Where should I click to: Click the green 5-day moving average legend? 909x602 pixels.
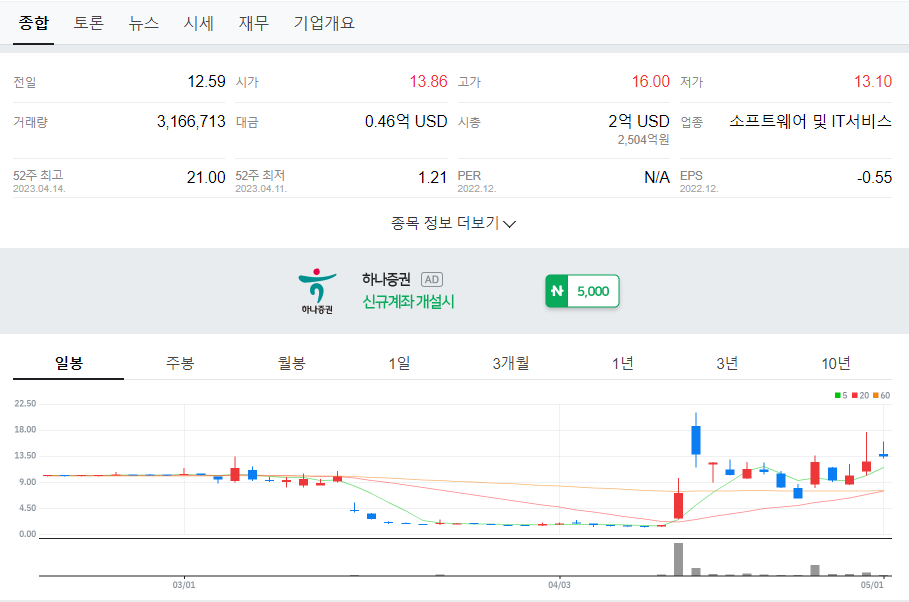[841, 394]
